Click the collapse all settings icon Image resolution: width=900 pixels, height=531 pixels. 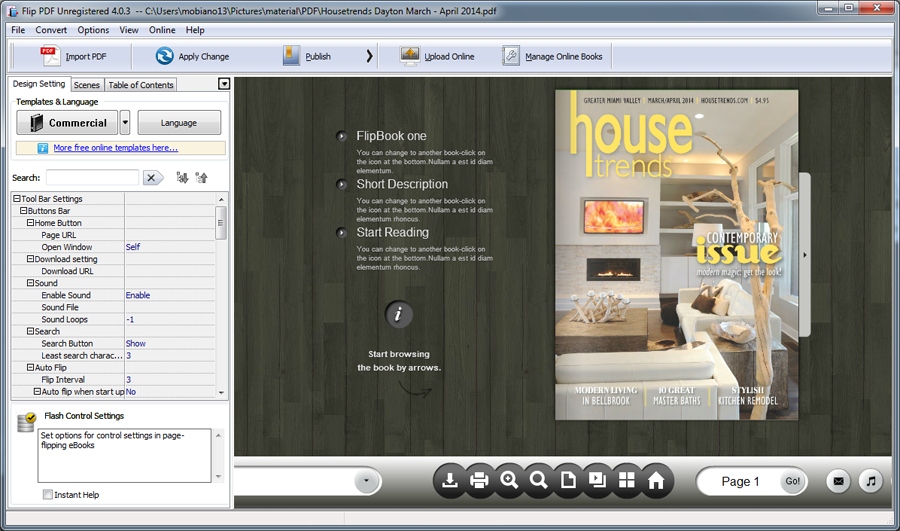pyautogui.click(x=201, y=177)
